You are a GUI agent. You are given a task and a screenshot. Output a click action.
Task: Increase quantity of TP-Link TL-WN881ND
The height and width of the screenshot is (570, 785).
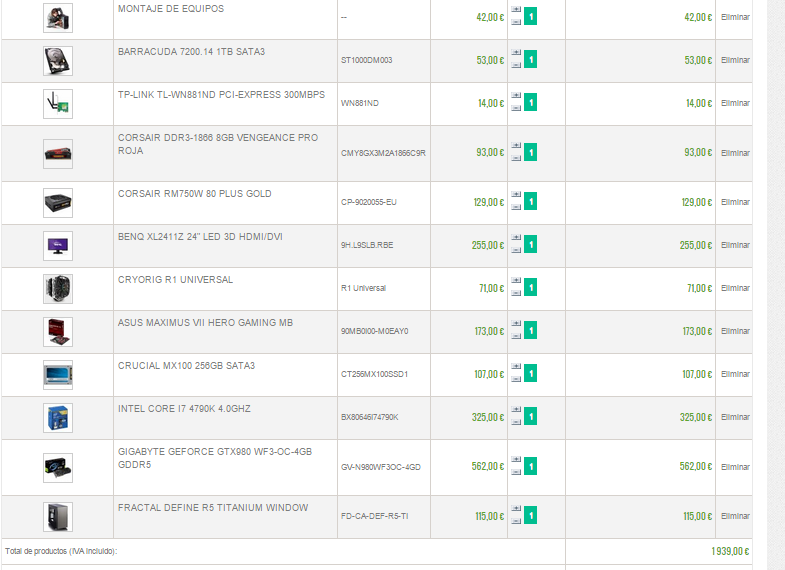[x=516, y=96]
